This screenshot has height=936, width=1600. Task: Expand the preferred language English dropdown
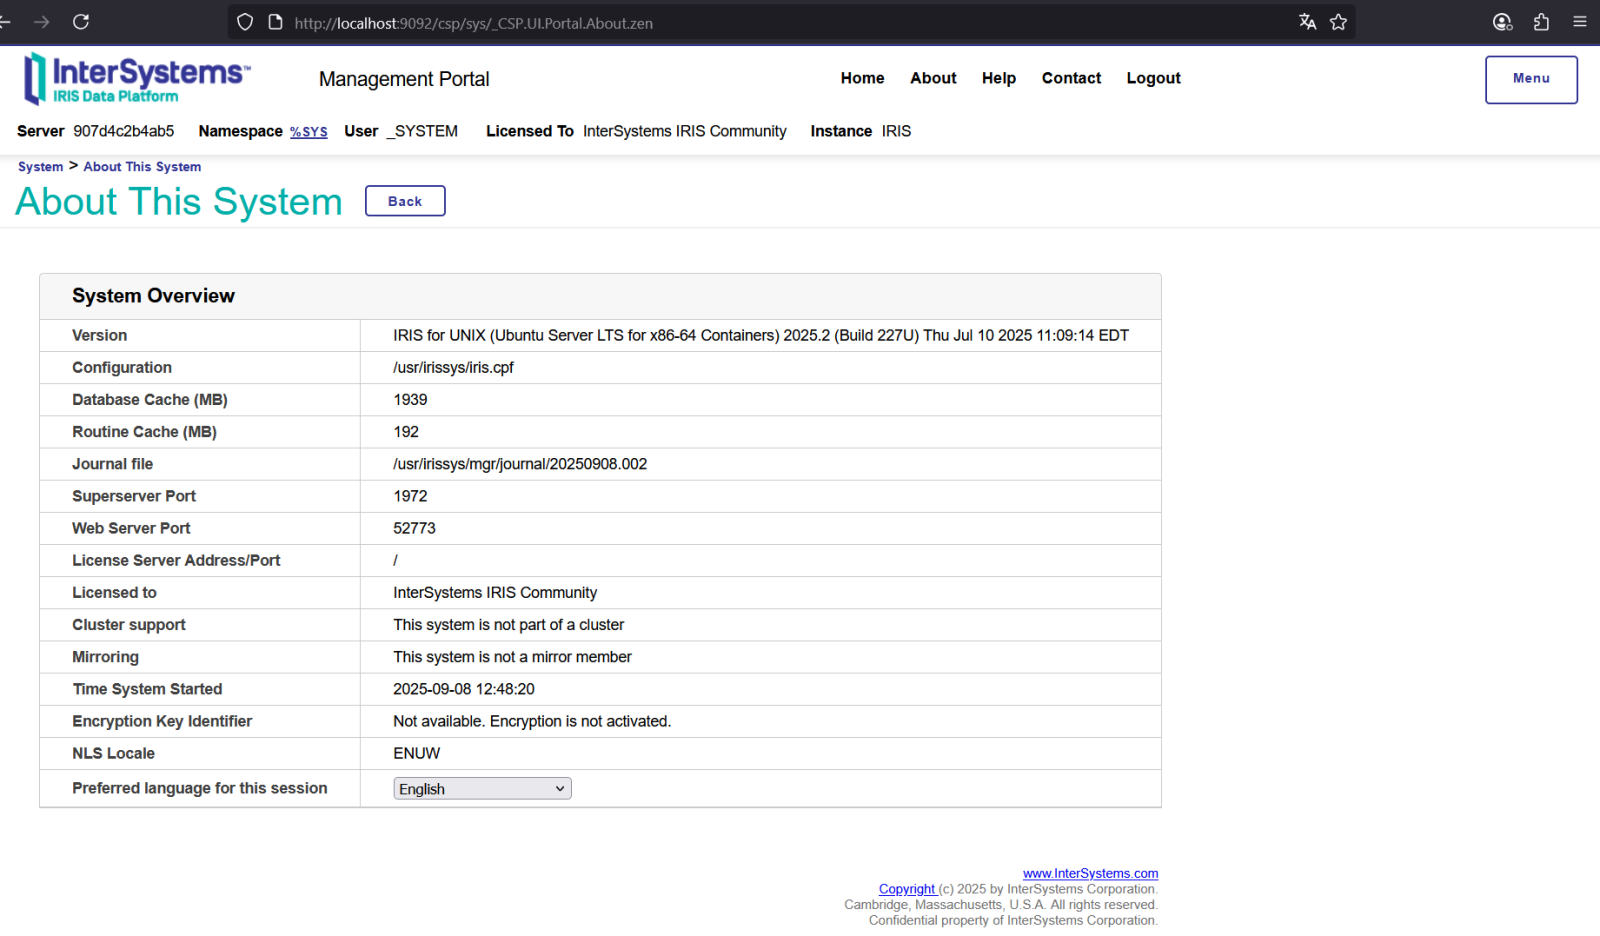482,789
